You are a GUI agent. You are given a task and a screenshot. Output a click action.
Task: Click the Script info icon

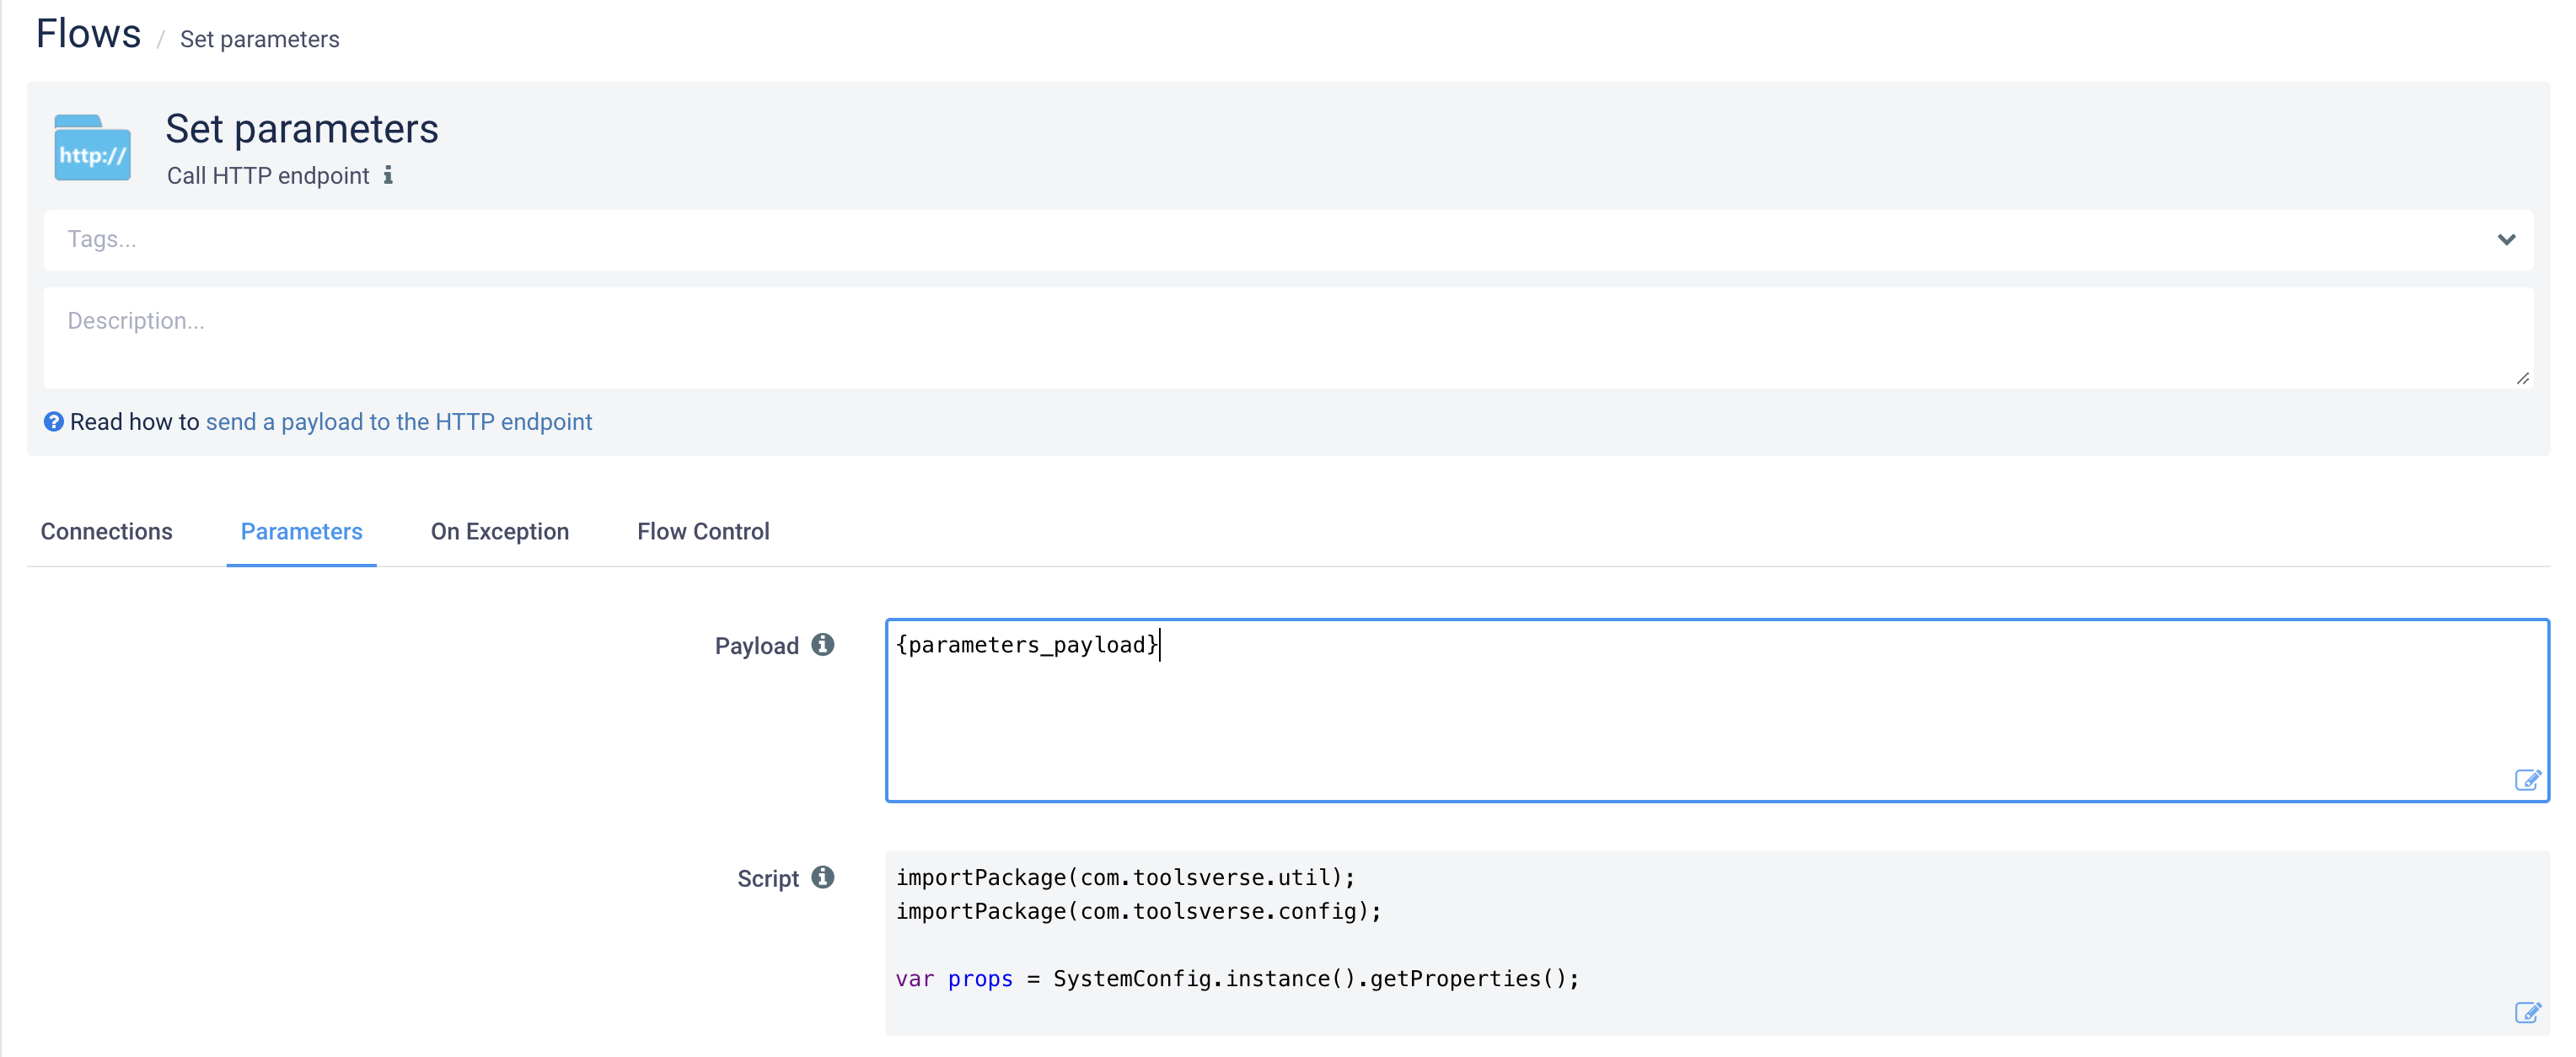(x=822, y=878)
